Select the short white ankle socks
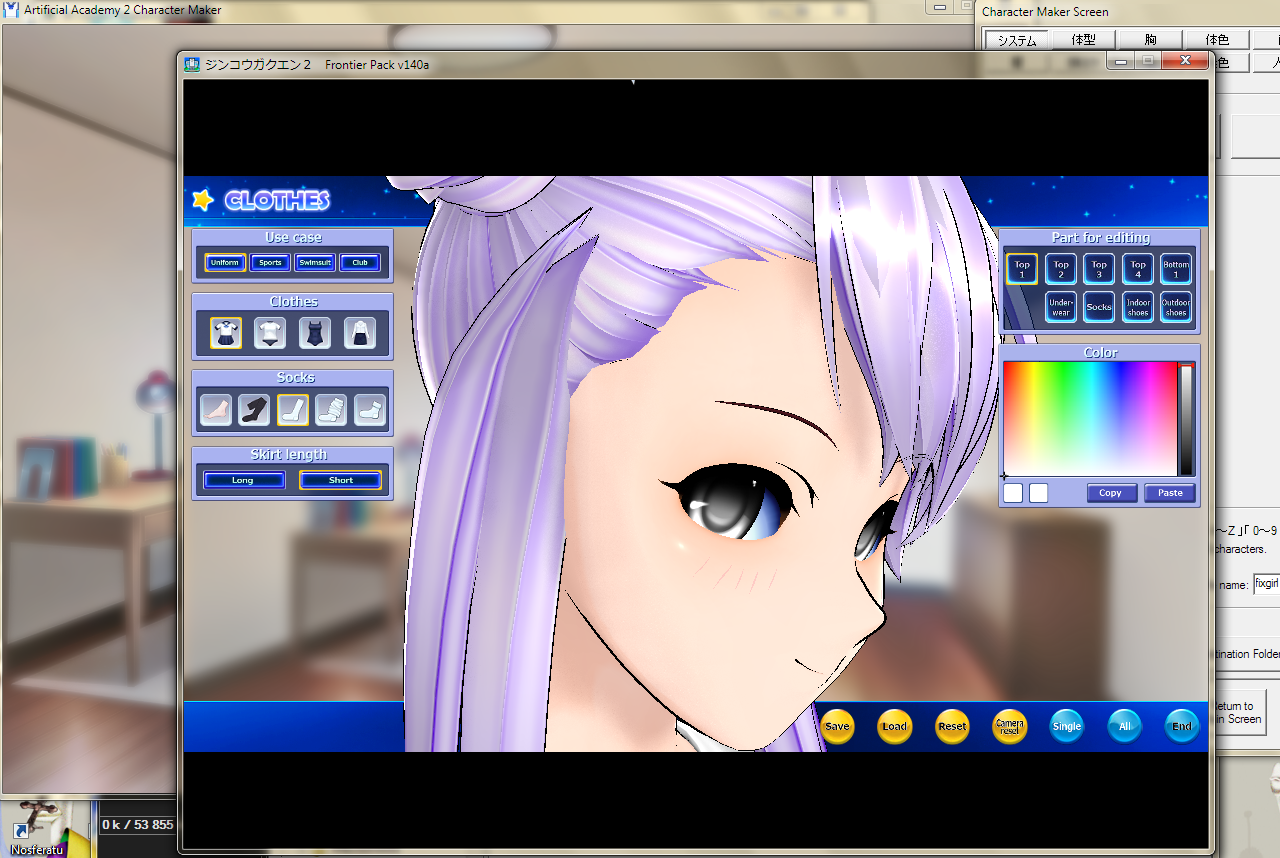The height and width of the screenshot is (858, 1280). (x=370, y=410)
